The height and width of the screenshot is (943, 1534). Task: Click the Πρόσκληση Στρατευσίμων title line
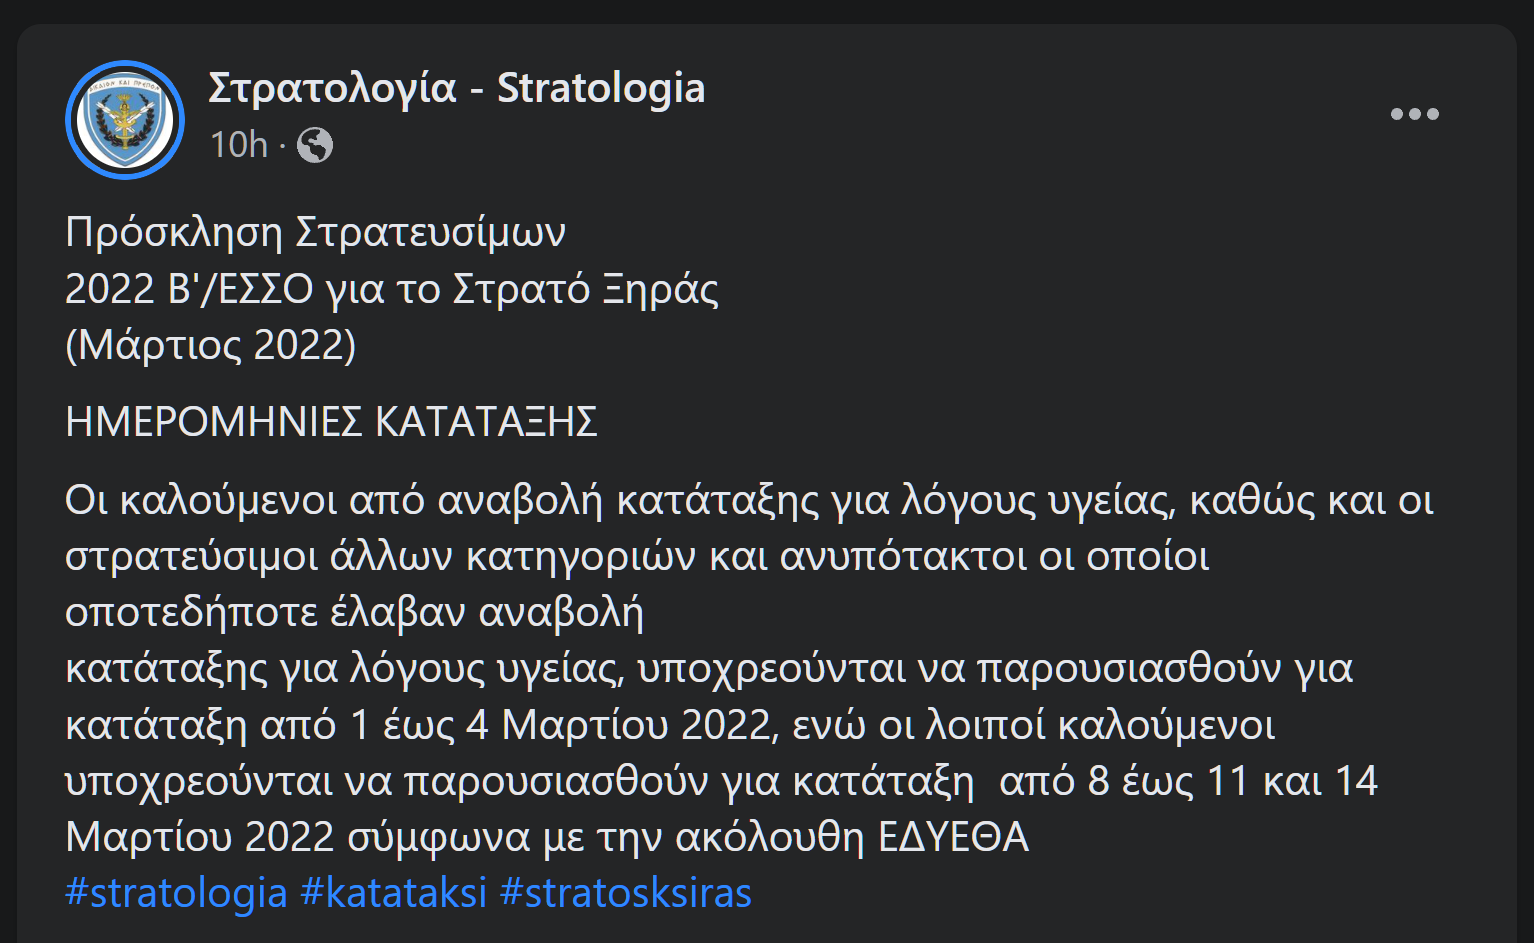(x=315, y=232)
